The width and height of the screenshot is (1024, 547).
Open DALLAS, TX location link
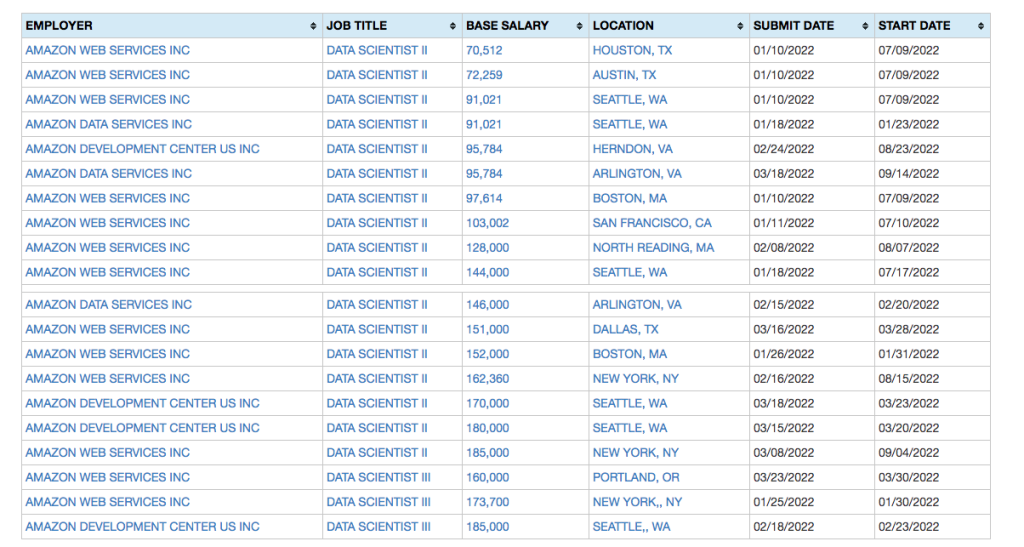(625, 330)
